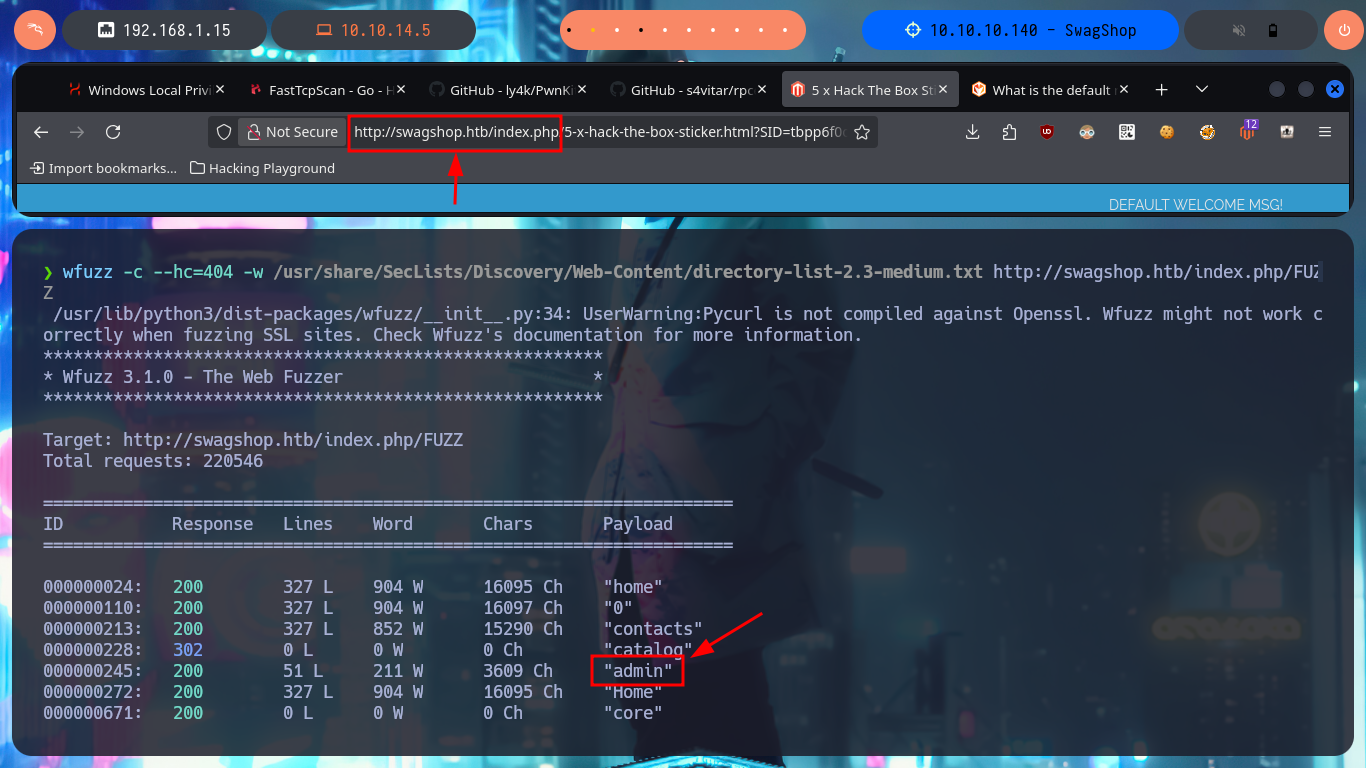The width and height of the screenshot is (1366, 768).
Task: Click the muted volume icon in the panel
Action: (x=1240, y=30)
